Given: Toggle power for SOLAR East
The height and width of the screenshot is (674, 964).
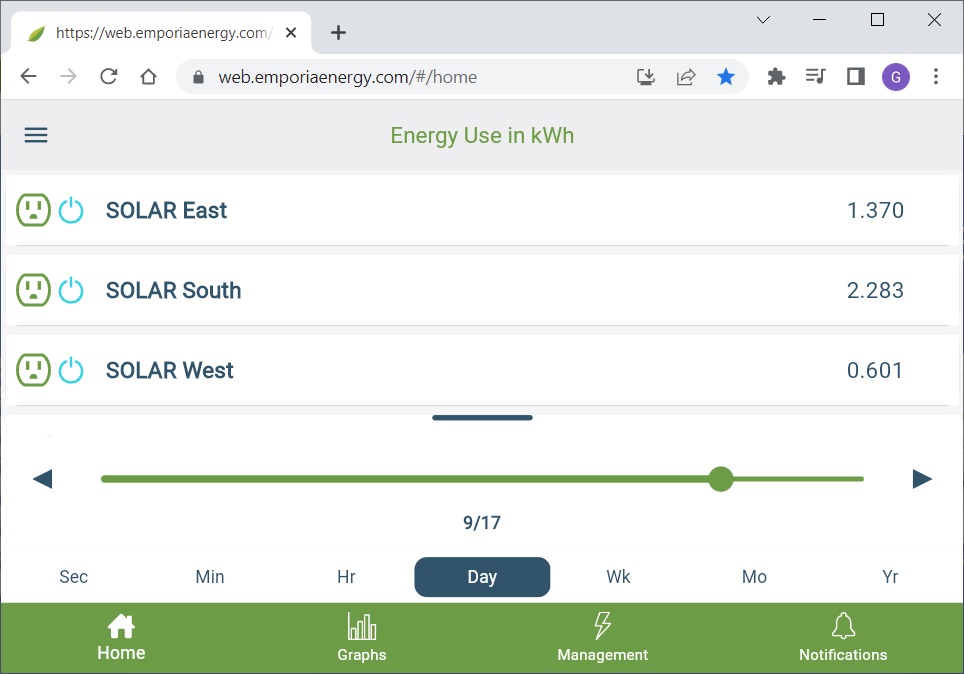Looking at the screenshot, I should click(x=71, y=210).
